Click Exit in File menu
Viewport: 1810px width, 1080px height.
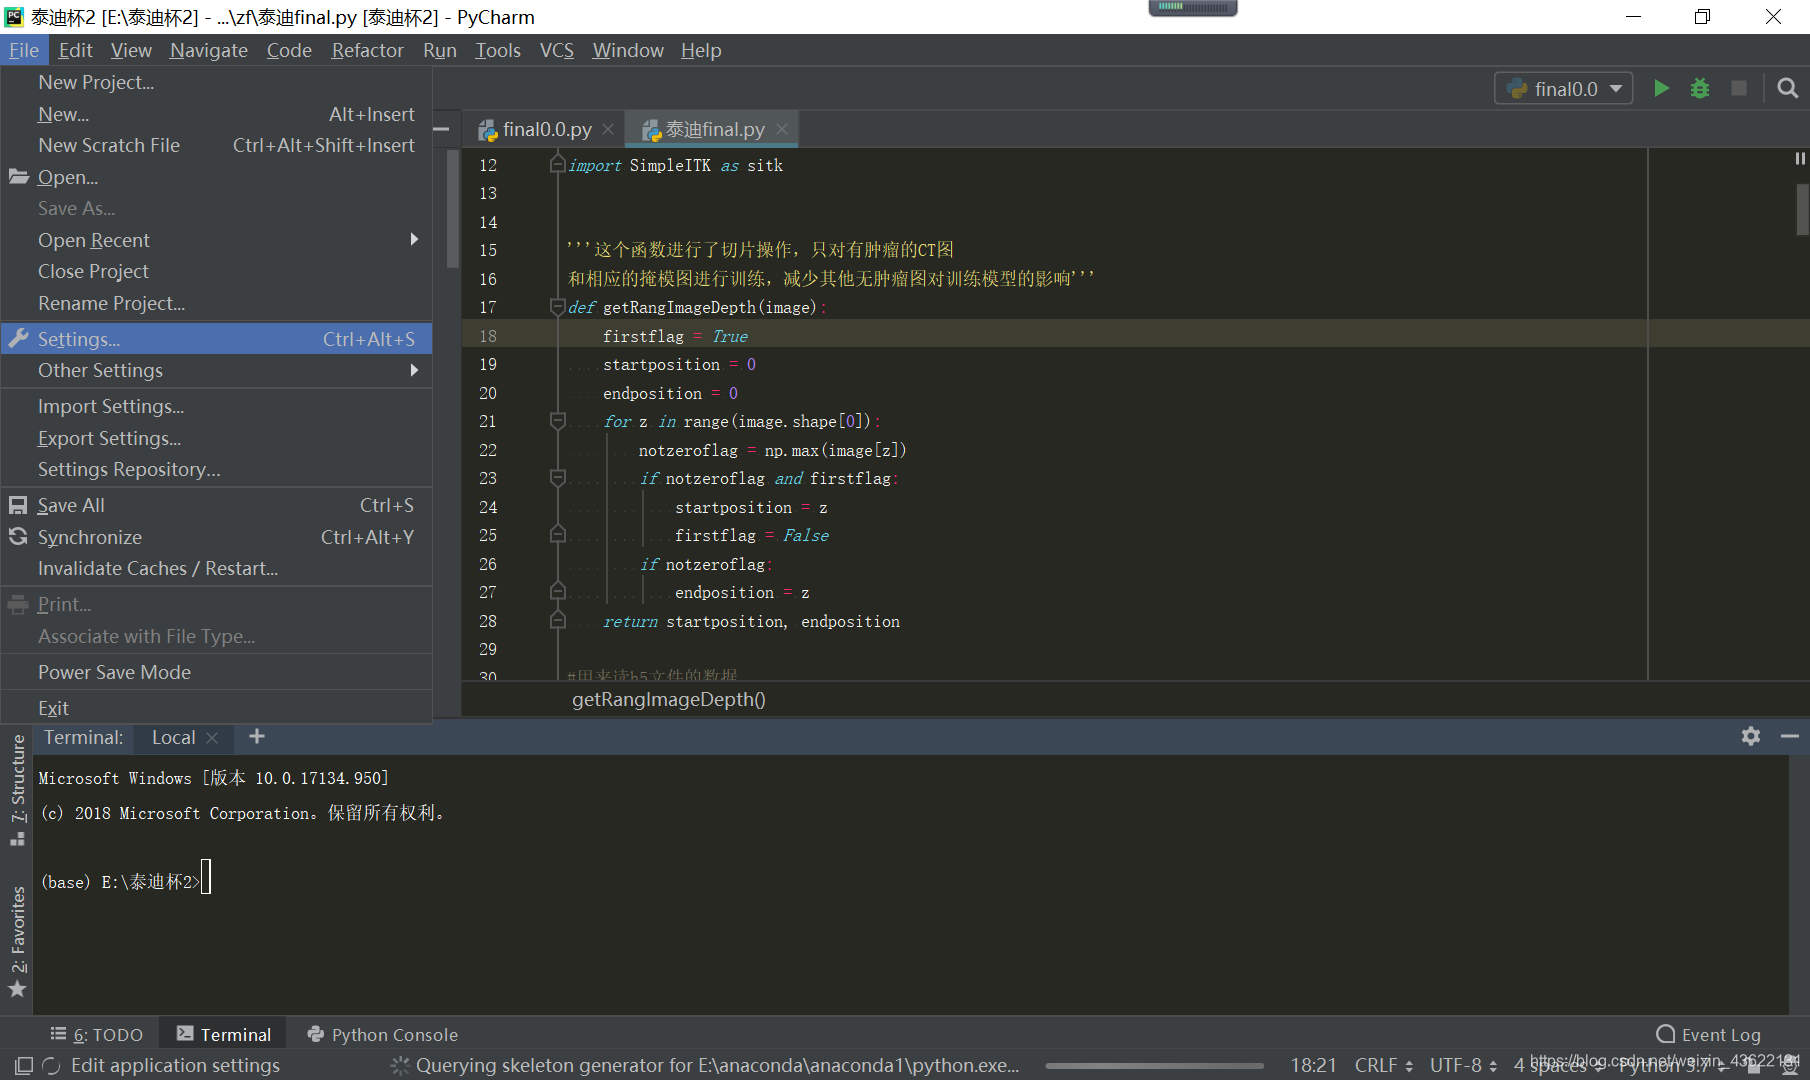coord(217,708)
